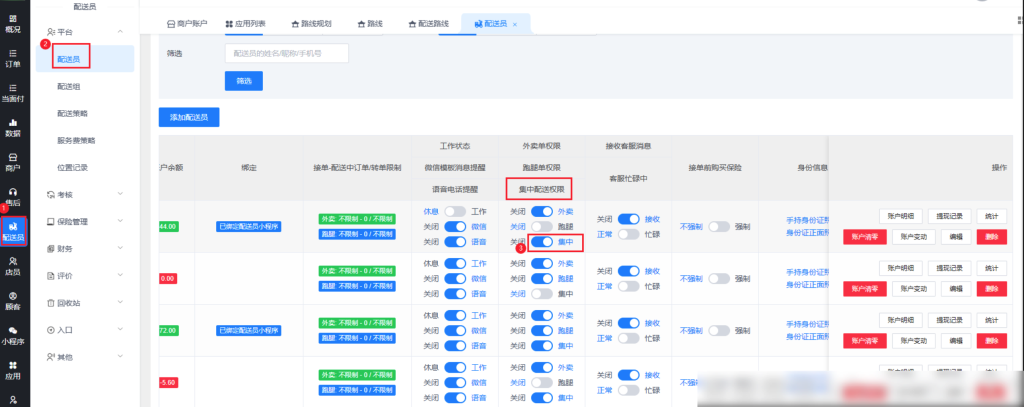Click first row 账户清零 red button

[x=865, y=236]
